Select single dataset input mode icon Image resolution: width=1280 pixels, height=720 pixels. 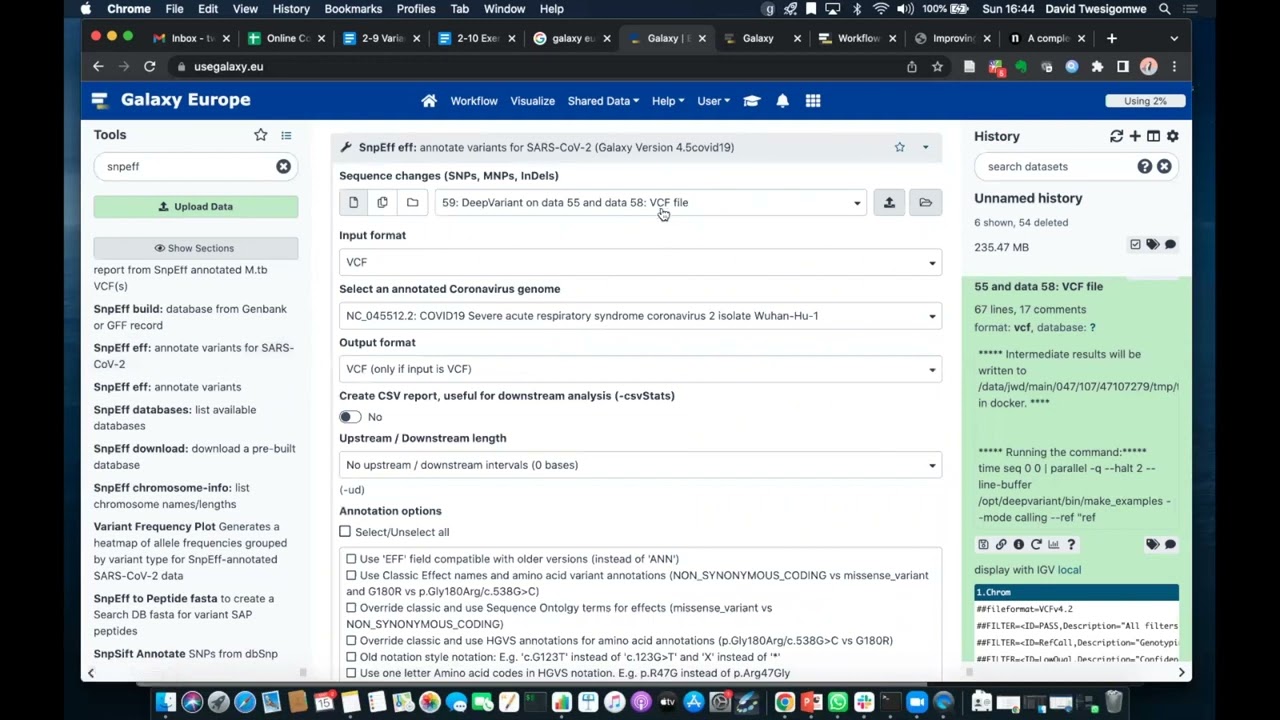353,203
